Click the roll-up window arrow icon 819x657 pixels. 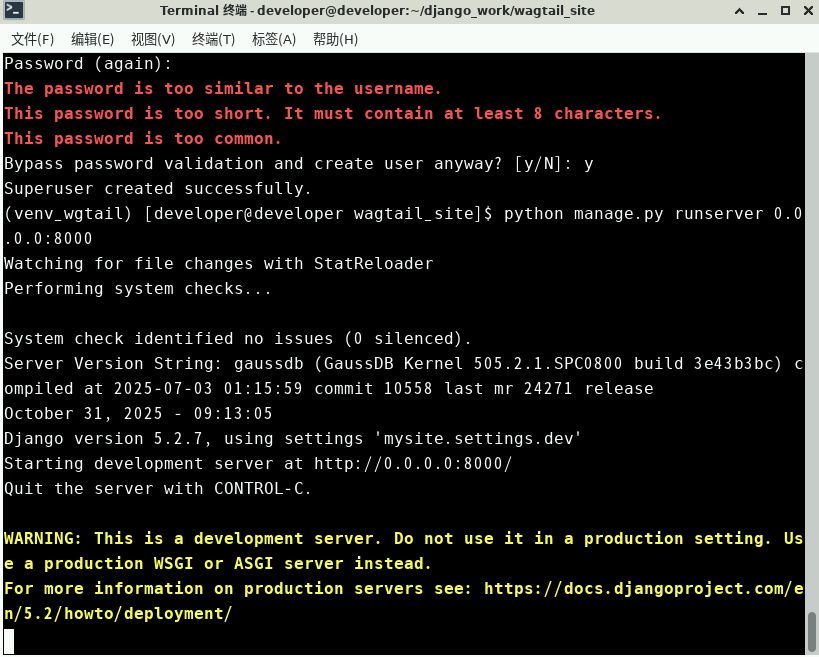click(739, 11)
